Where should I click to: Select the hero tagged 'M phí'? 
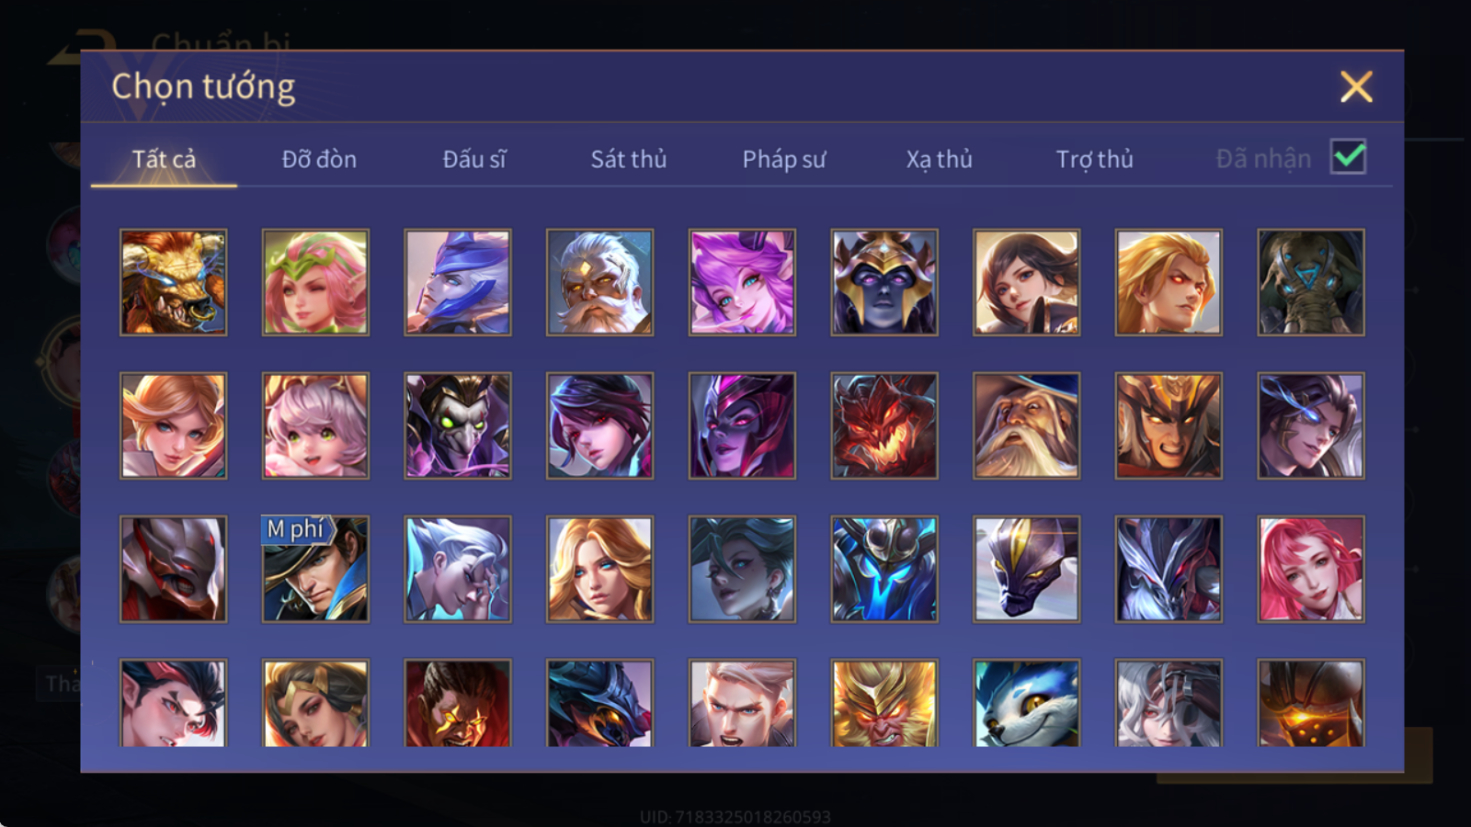coord(315,569)
